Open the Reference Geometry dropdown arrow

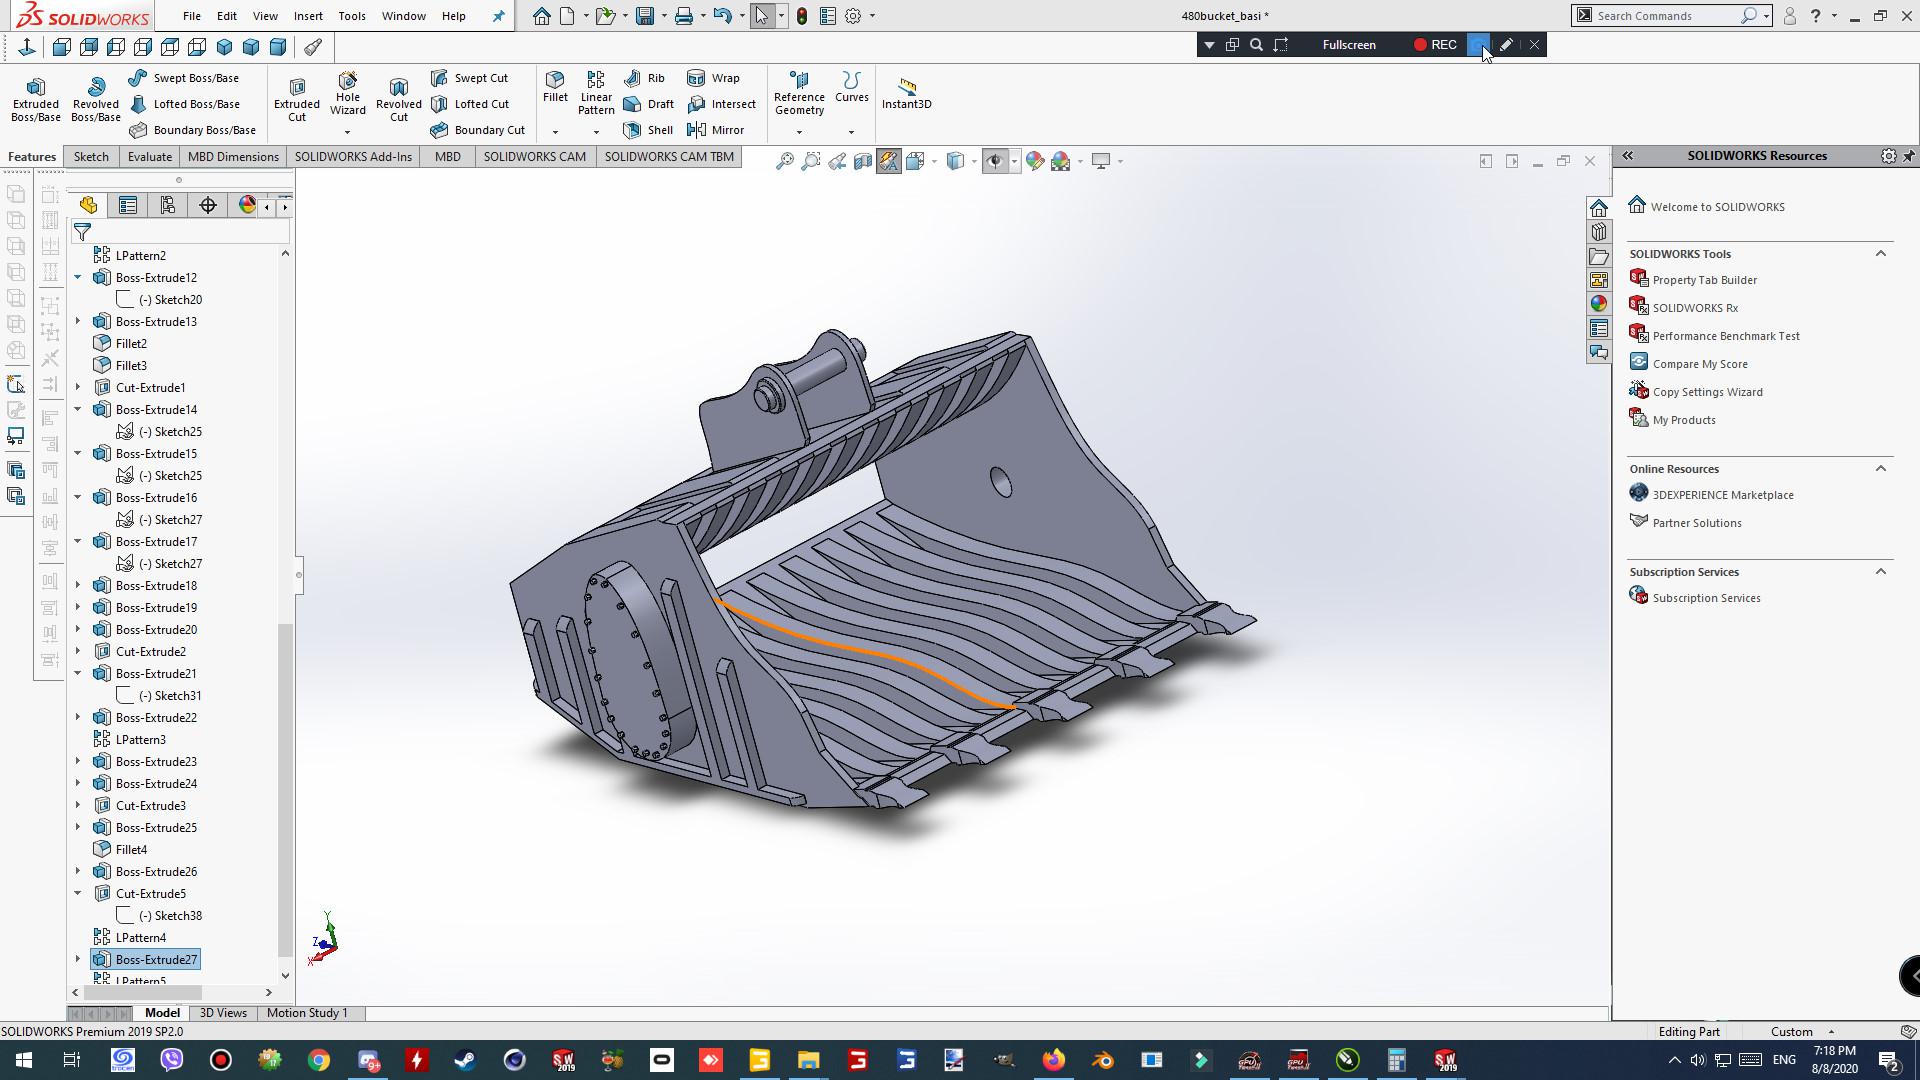tap(799, 132)
